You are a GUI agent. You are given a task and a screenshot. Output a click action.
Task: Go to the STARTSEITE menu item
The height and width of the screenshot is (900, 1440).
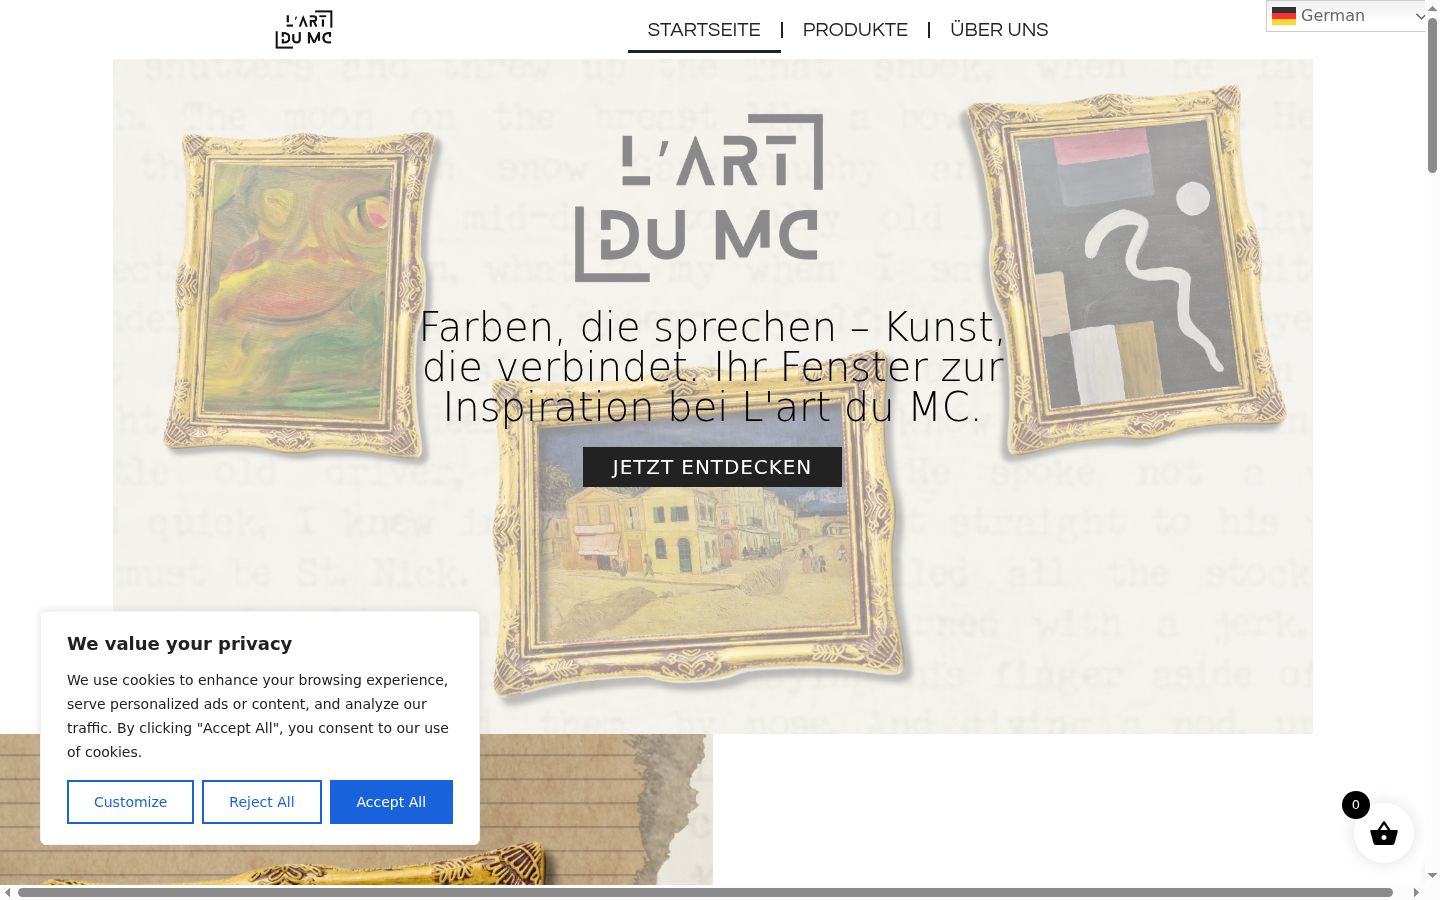coord(704,30)
